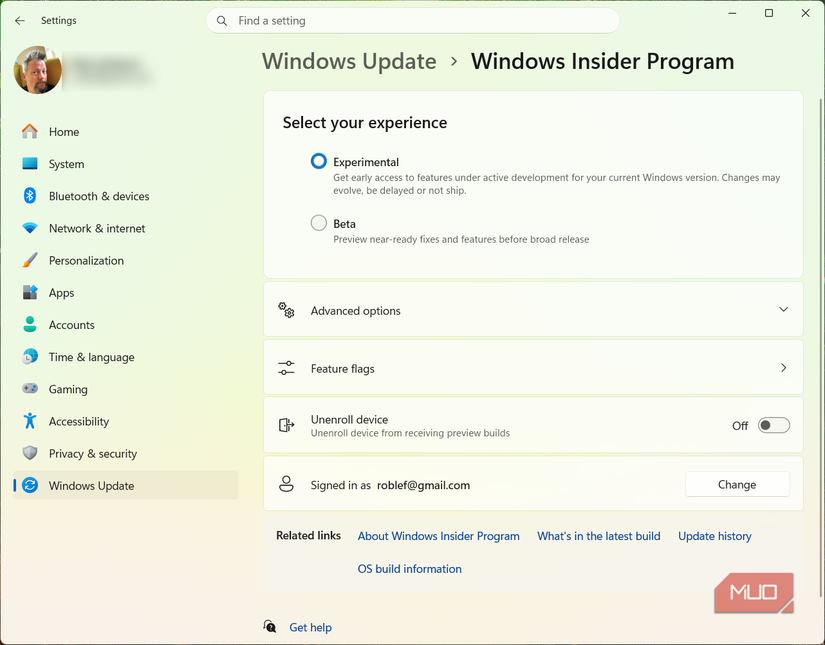Click the page vertical scrollbar
825x645 pixels.
821,347
